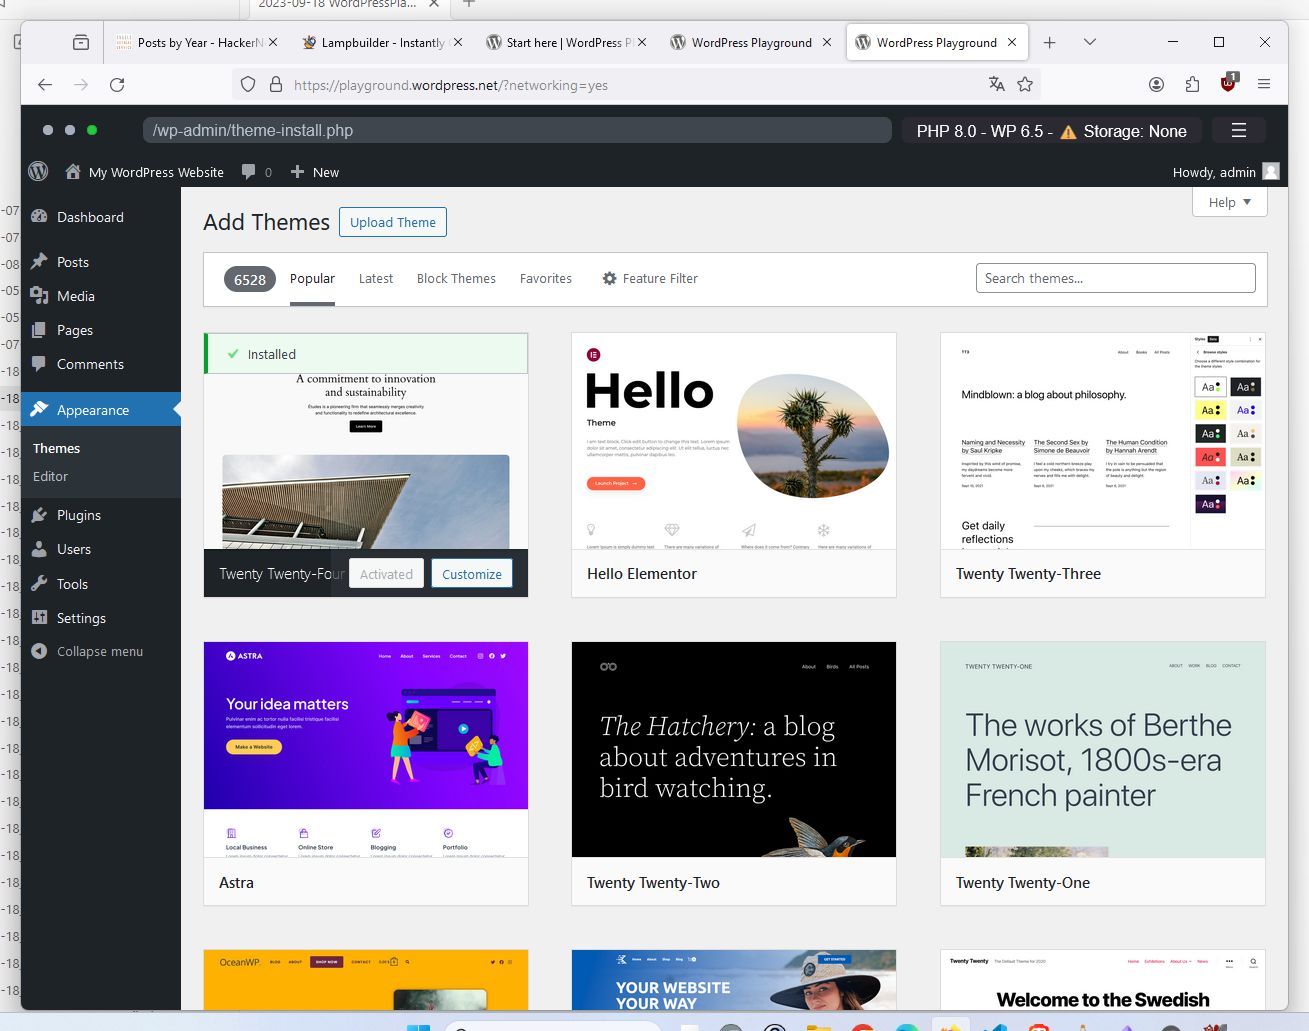Image resolution: width=1309 pixels, height=1031 pixels.
Task: Open the Playground hamburger menu button
Action: (x=1238, y=130)
